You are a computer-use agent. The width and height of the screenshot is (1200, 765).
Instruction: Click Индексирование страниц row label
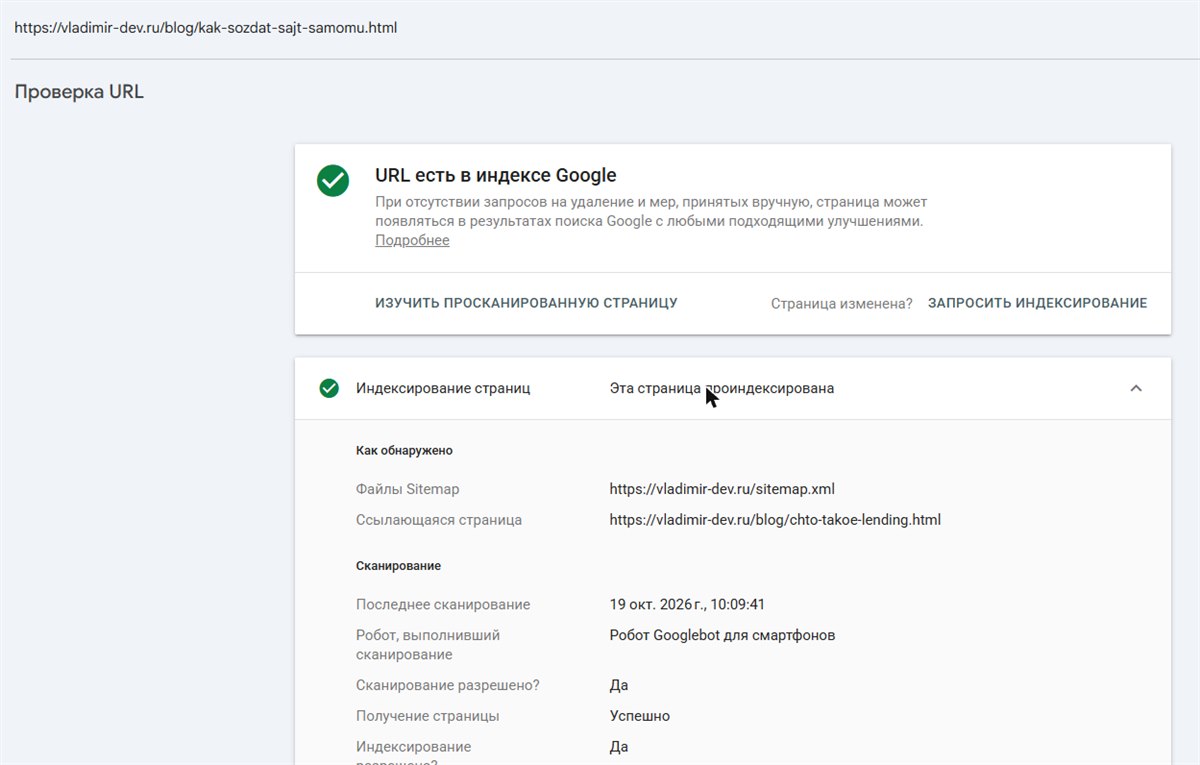[x=443, y=388]
